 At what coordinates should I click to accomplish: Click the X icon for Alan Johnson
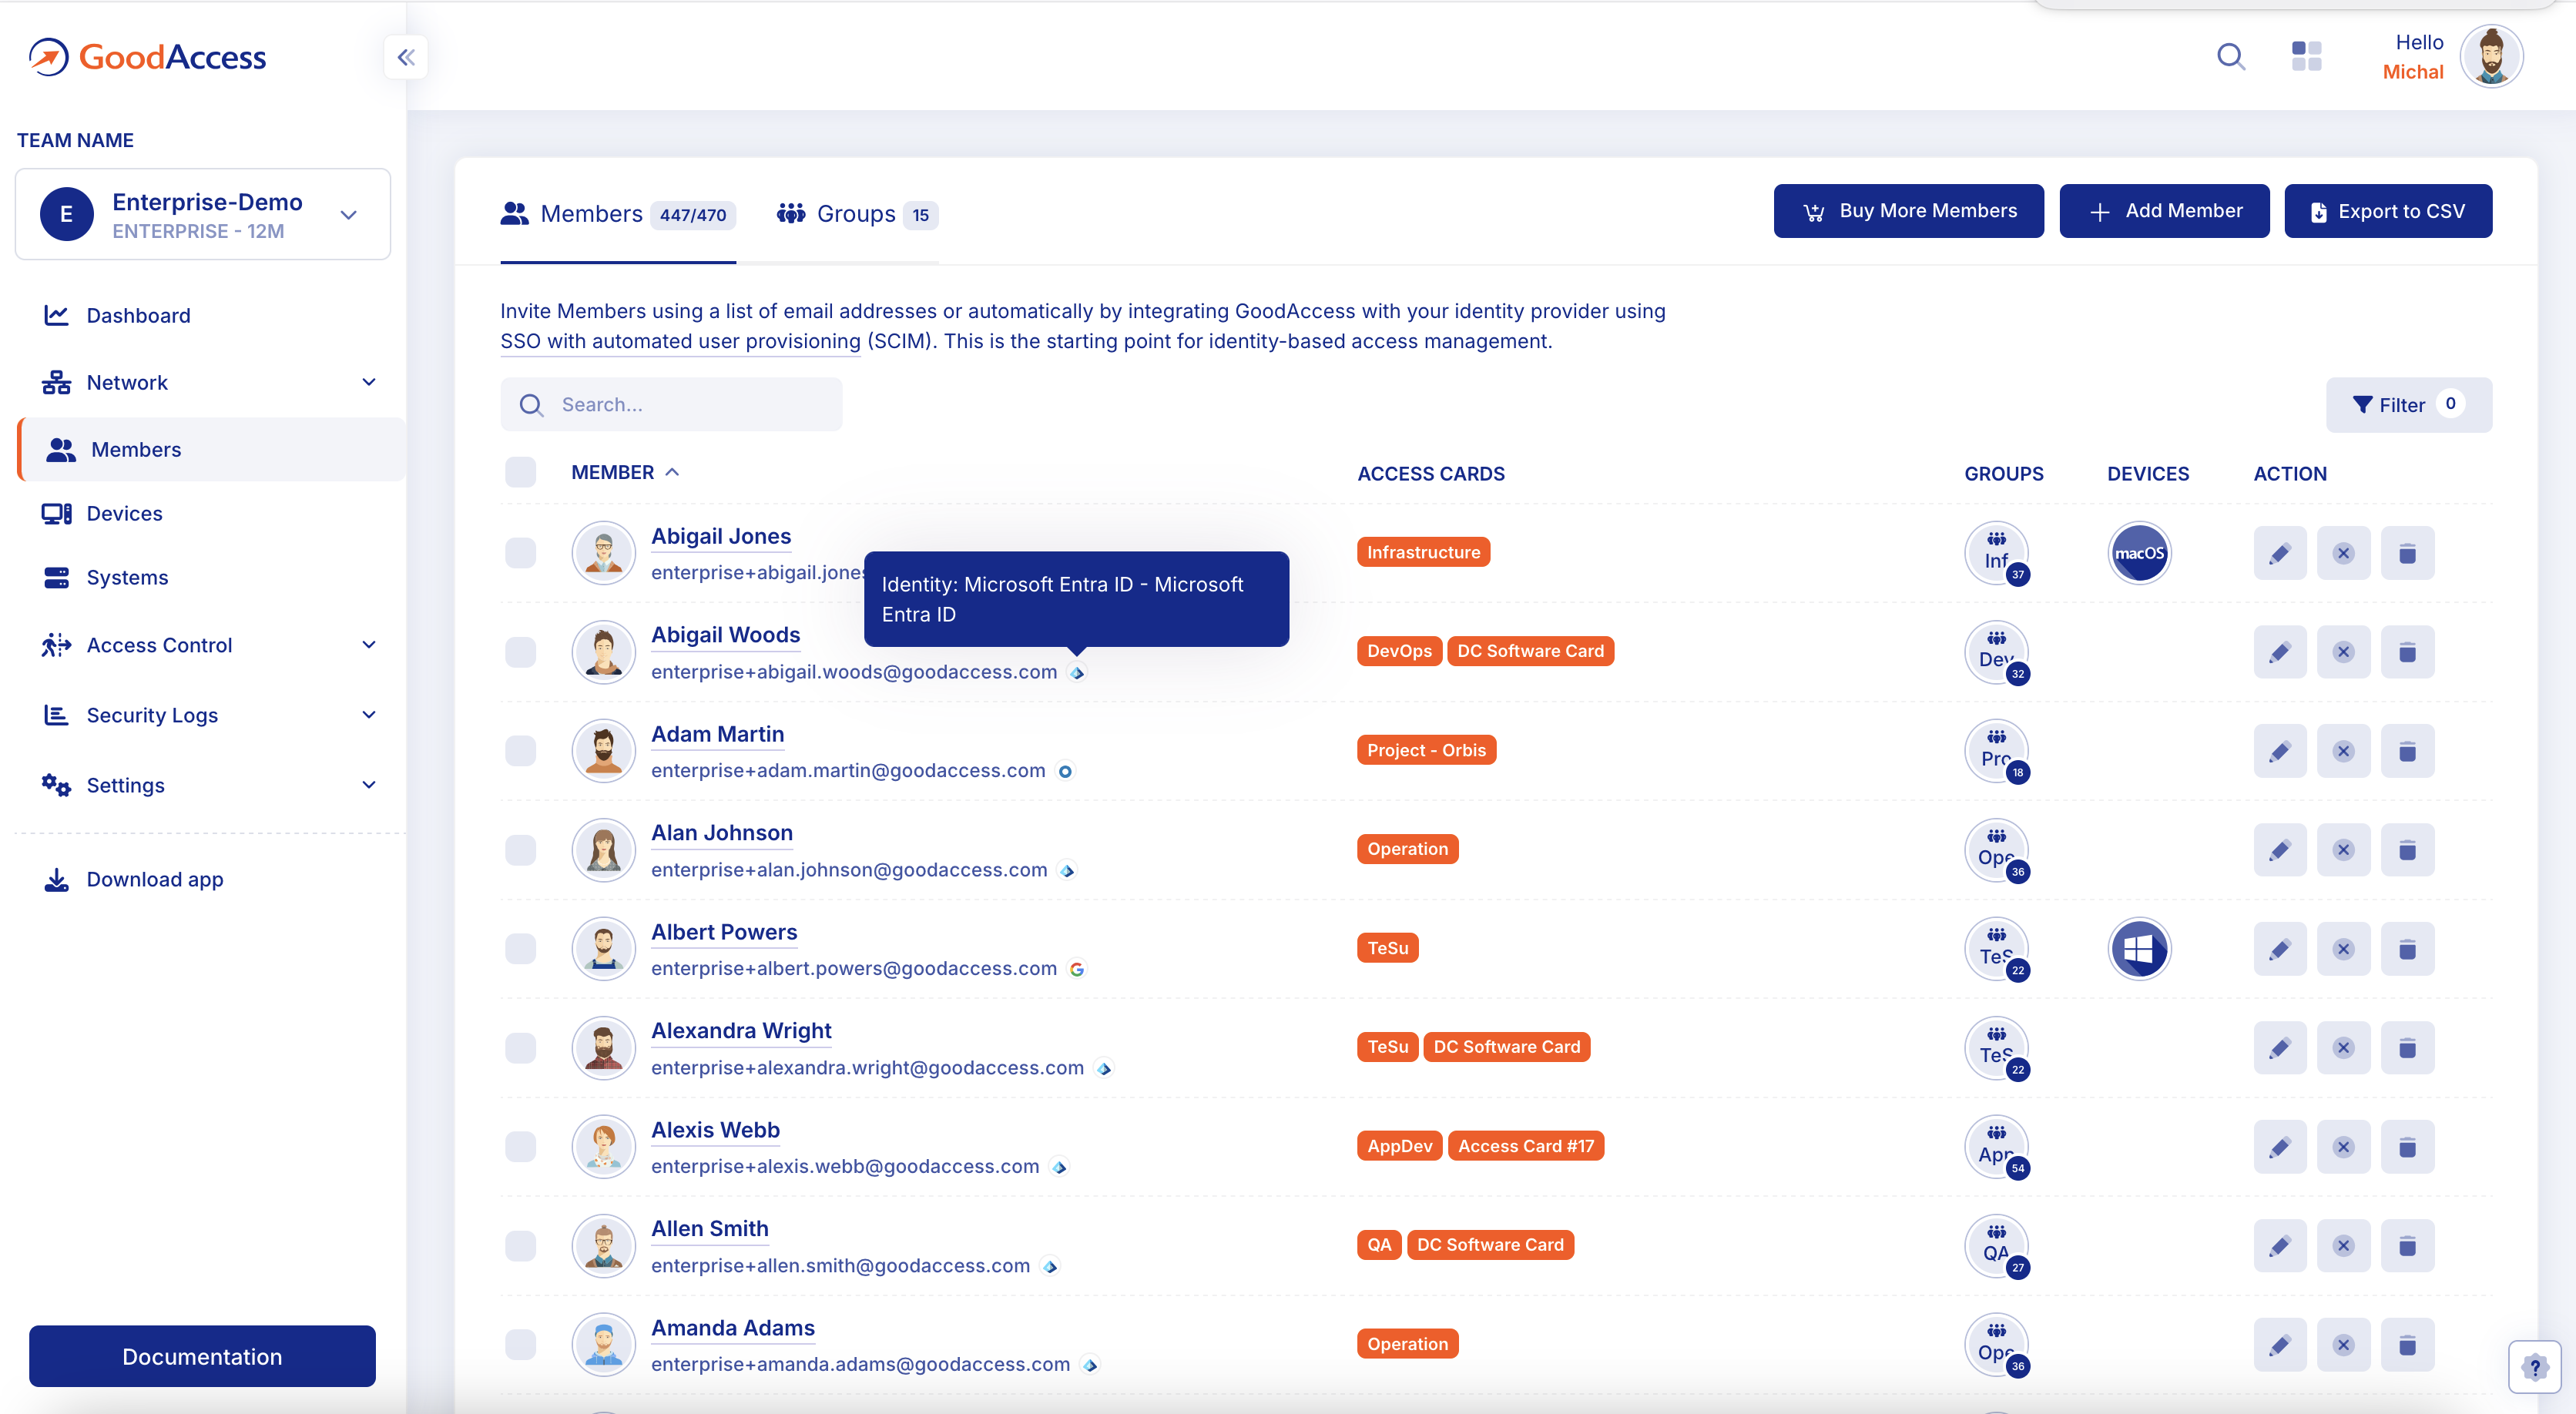pos(2343,850)
